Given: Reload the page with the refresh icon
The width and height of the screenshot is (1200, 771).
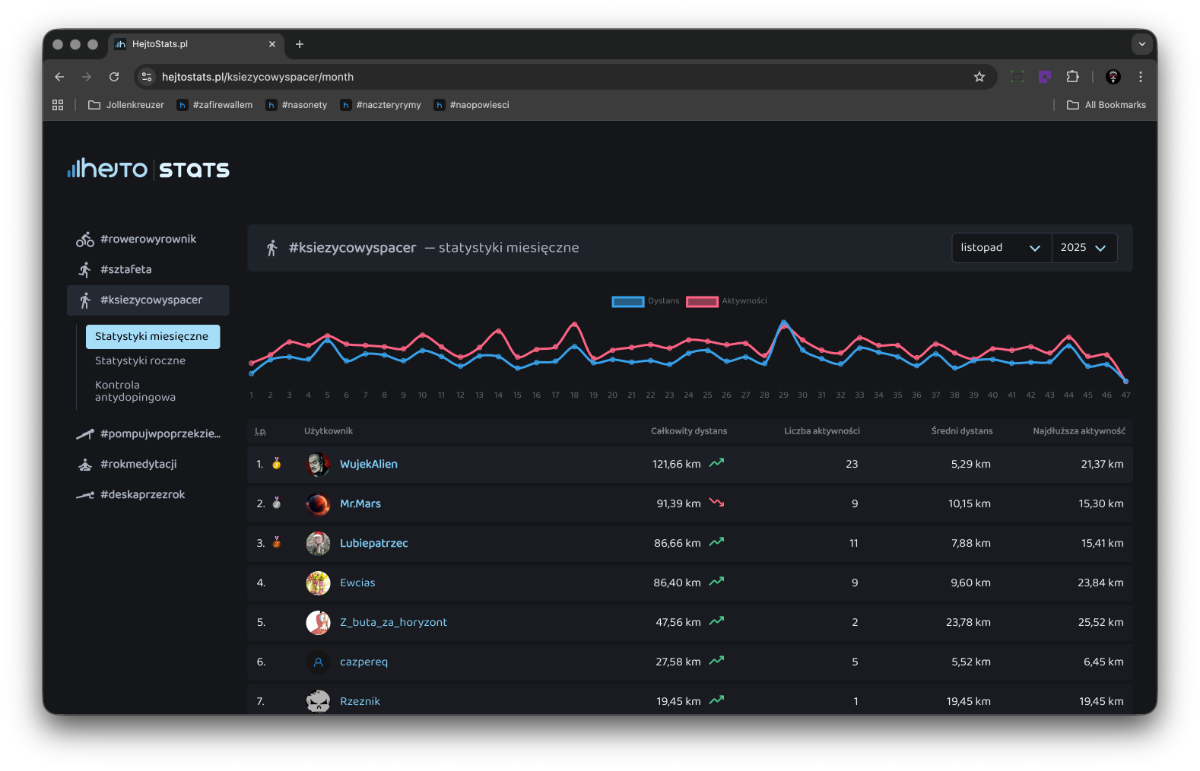Looking at the screenshot, I should pos(114,77).
